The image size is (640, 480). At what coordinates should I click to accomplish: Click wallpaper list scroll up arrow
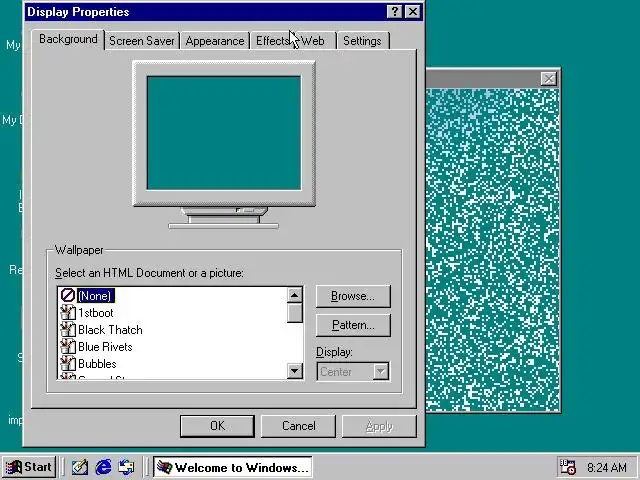pos(295,295)
